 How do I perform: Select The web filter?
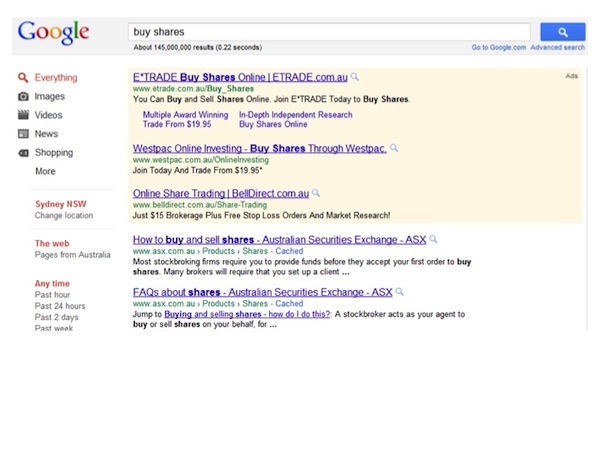52,243
